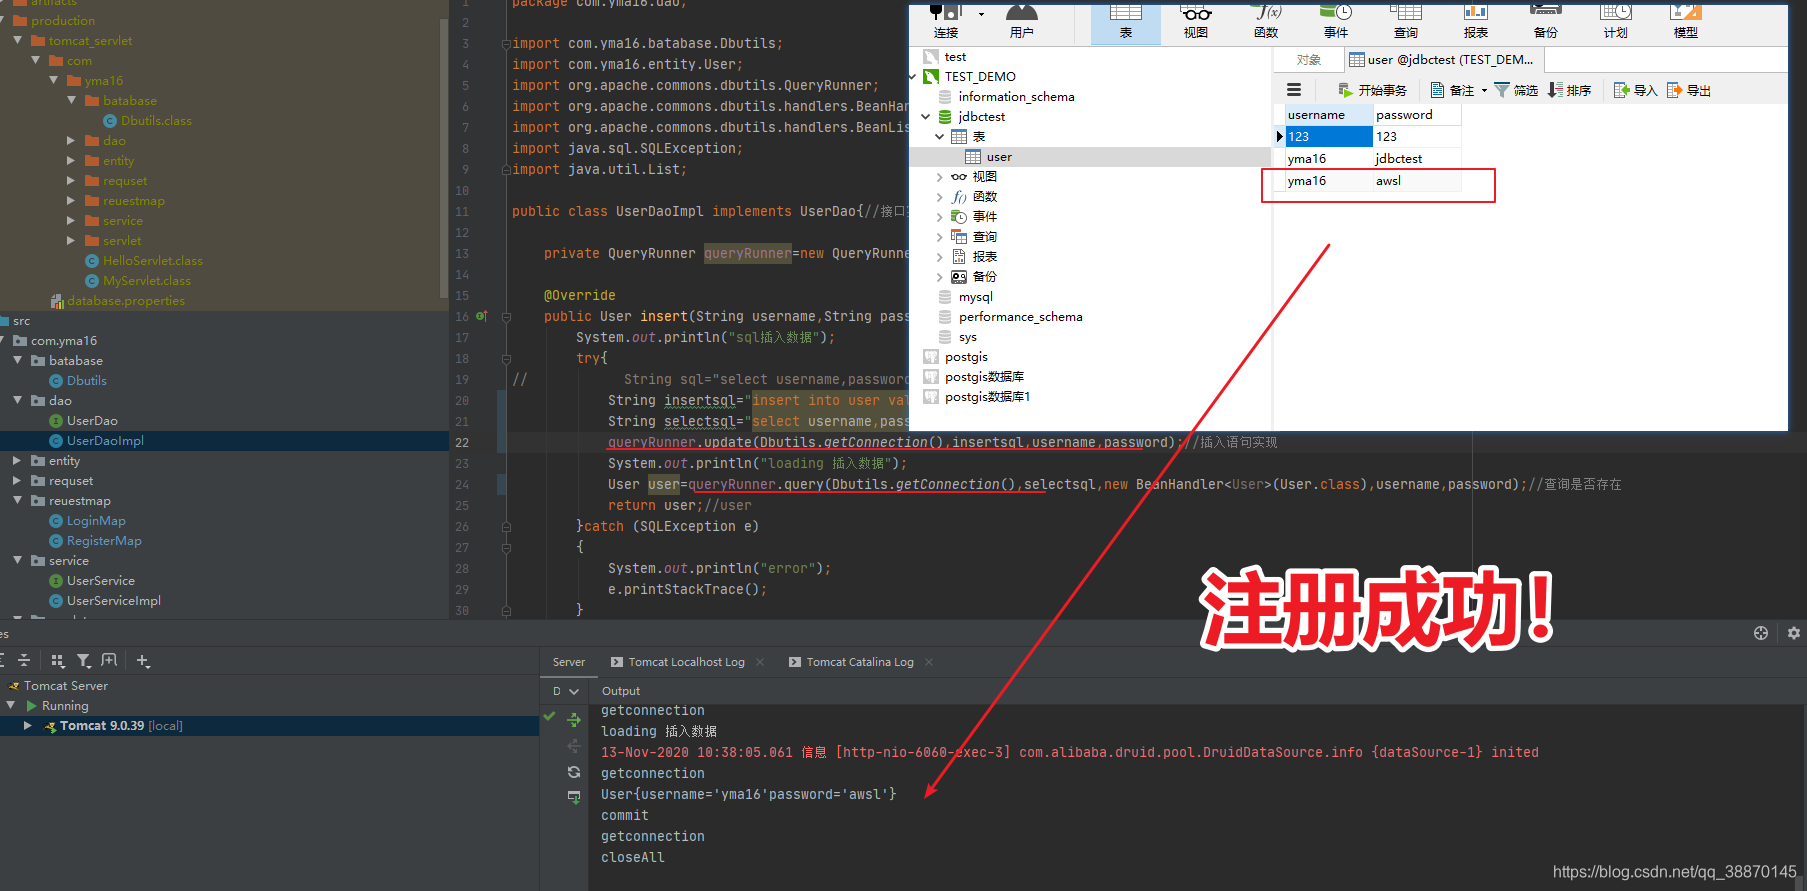Open the D dropdown beside Output
This screenshot has height=891, width=1807.
(x=574, y=691)
